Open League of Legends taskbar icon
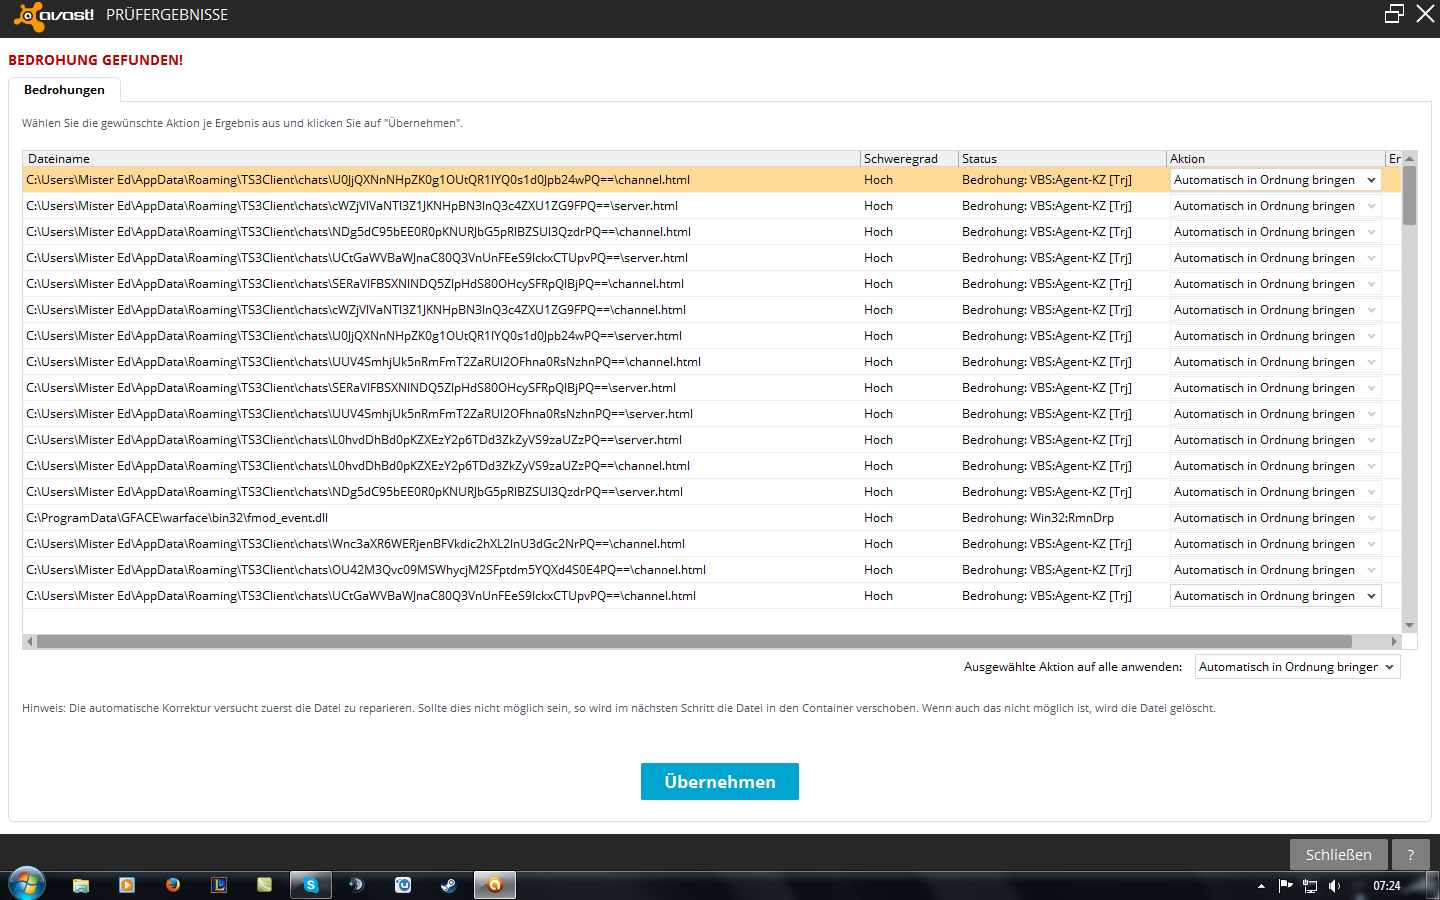Screen dimensions: 1440x900 tap(219, 885)
